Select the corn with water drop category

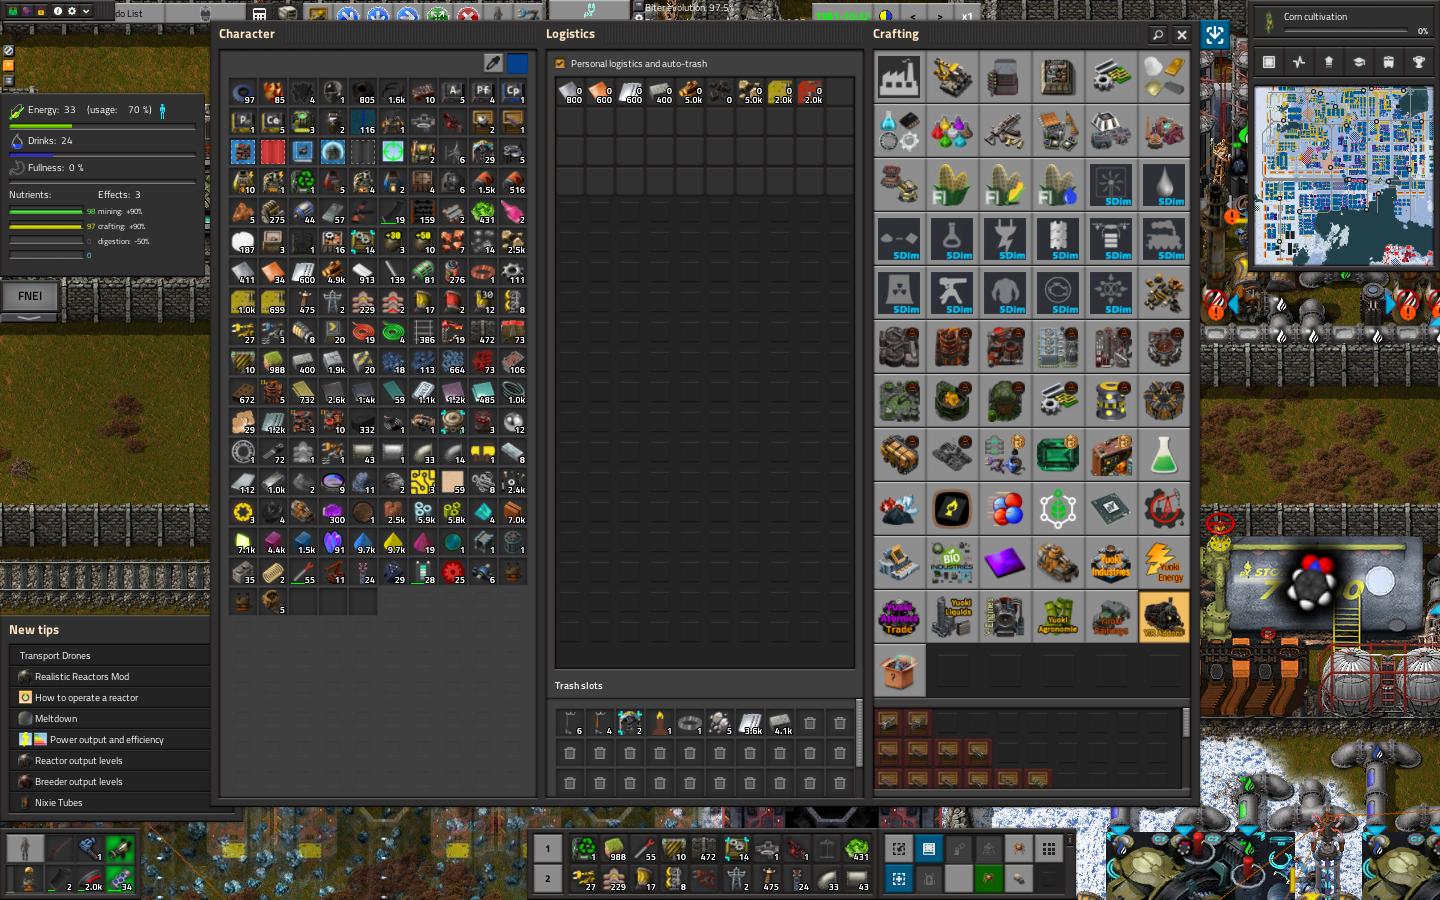[x=1058, y=184]
